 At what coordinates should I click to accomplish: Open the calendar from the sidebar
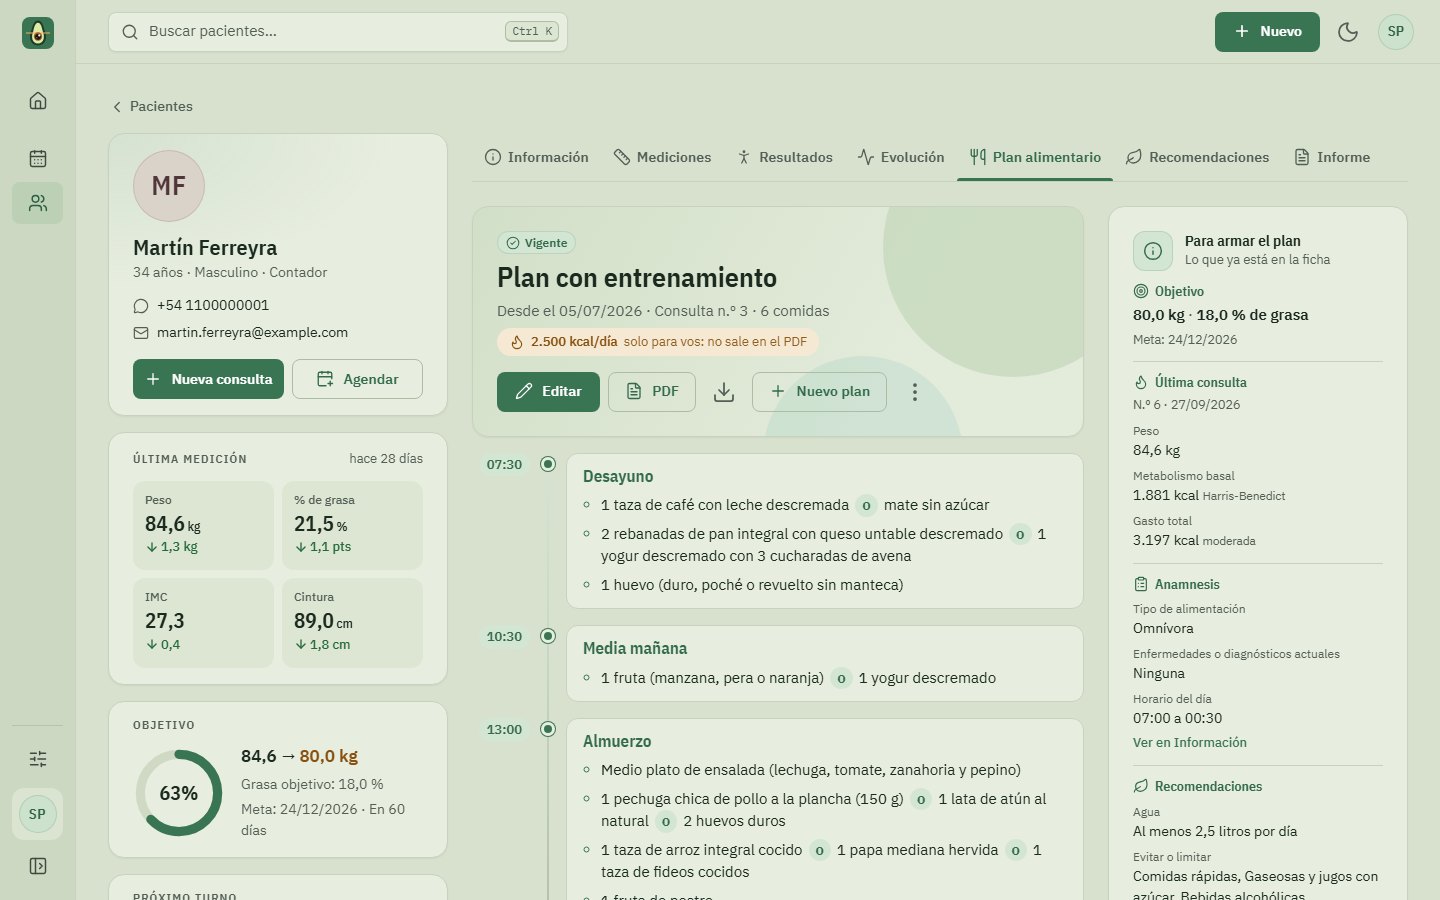coord(38,158)
